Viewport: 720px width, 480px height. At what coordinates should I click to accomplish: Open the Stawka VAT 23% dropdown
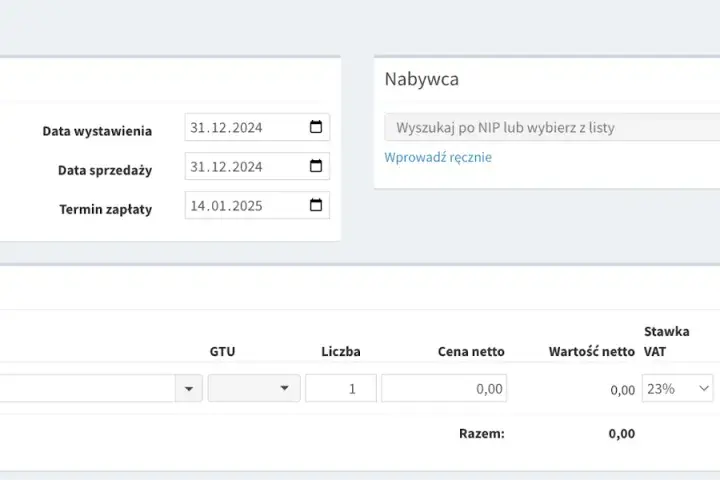677,389
